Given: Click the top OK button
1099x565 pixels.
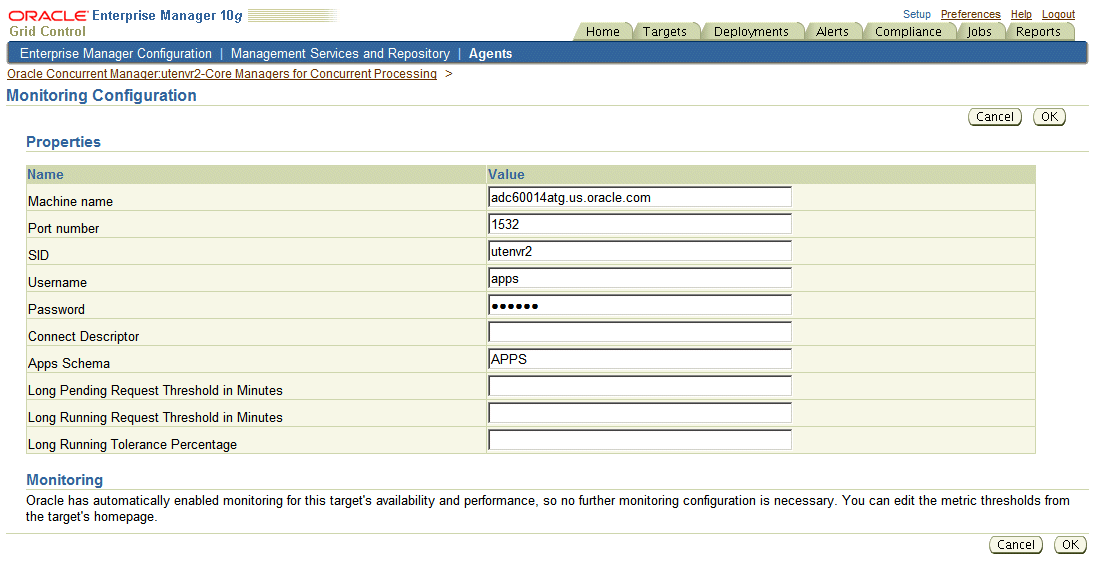Looking at the screenshot, I should tap(1049, 116).
